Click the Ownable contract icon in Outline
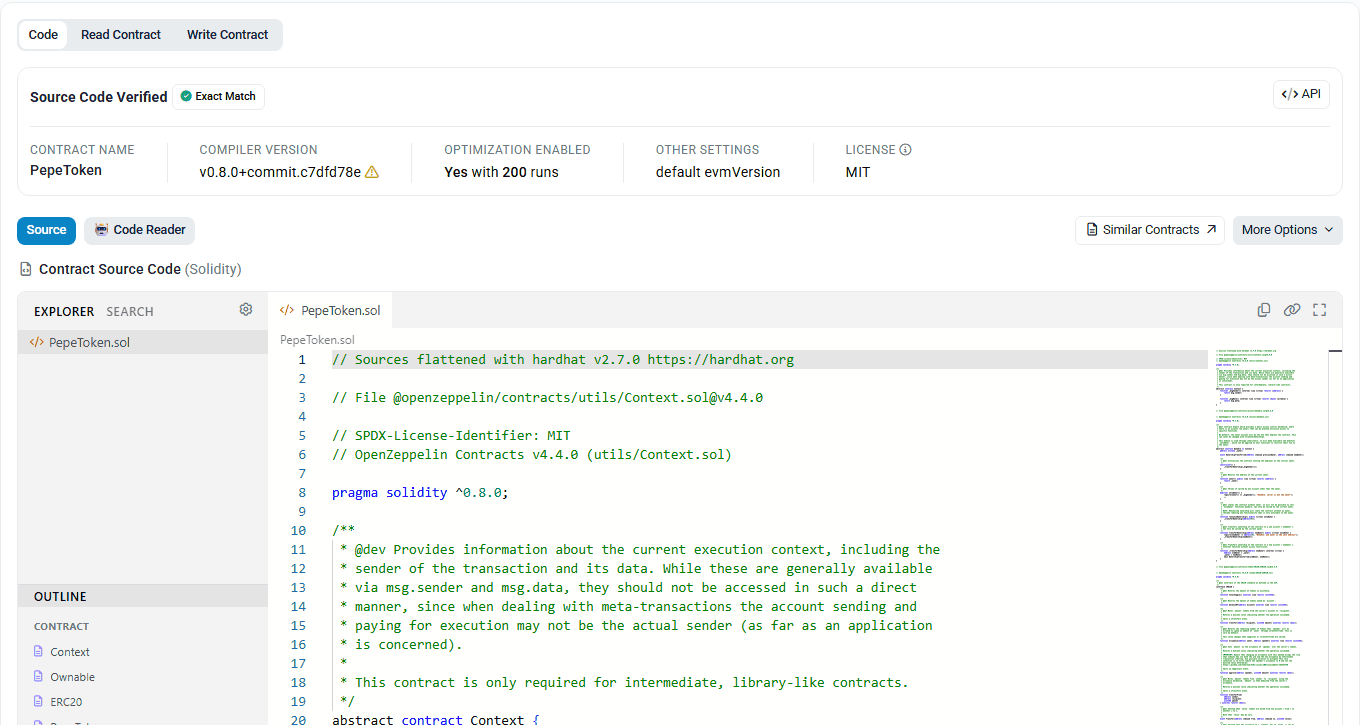This screenshot has width=1360, height=725. click(x=39, y=677)
